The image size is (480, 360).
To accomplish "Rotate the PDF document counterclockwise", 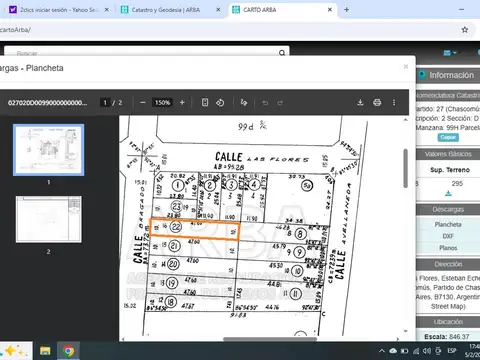I will tap(220, 103).
